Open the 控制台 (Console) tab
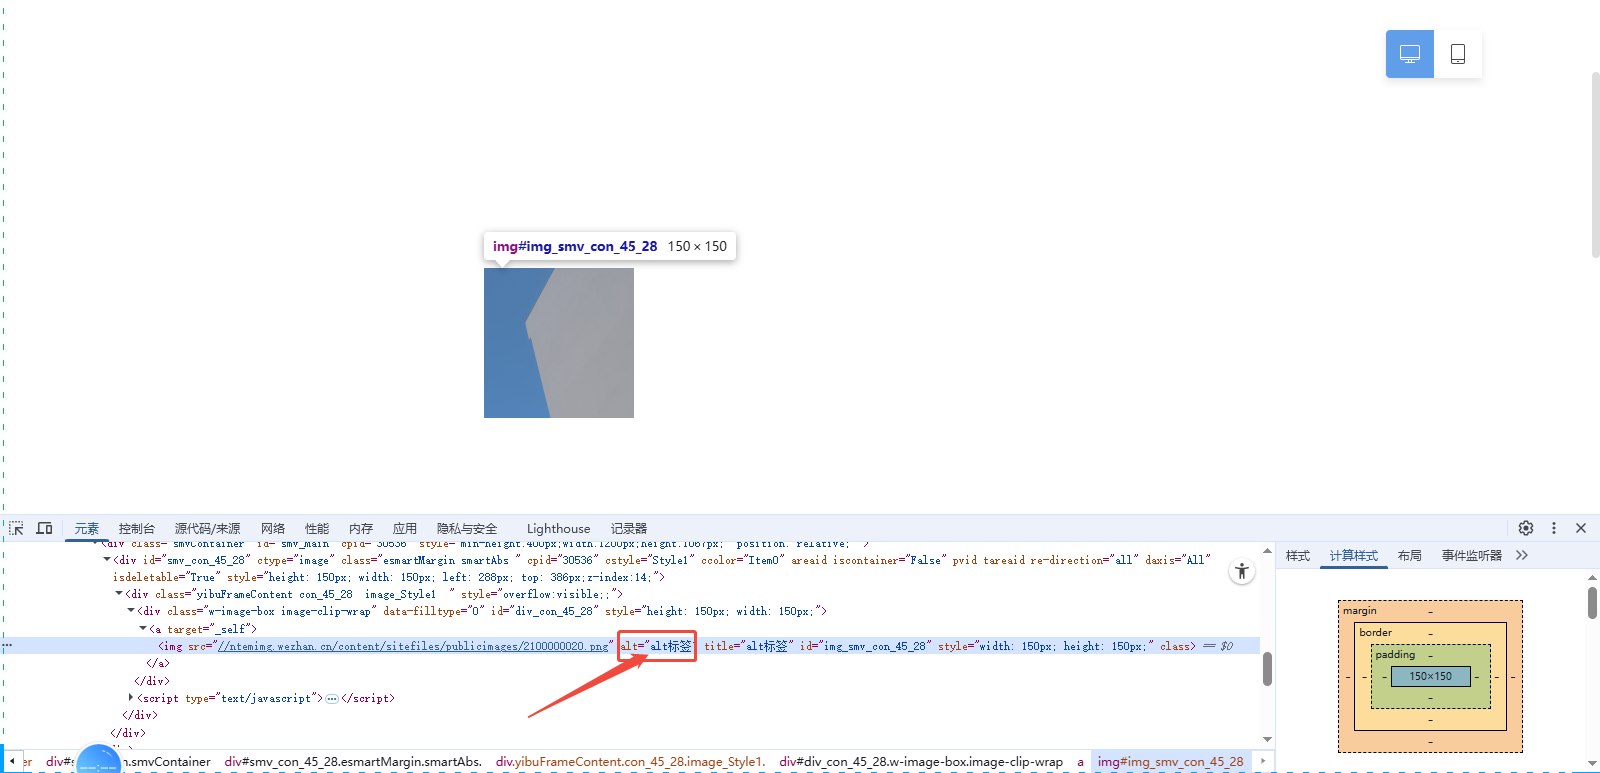The height and width of the screenshot is (773, 1600). 137,529
